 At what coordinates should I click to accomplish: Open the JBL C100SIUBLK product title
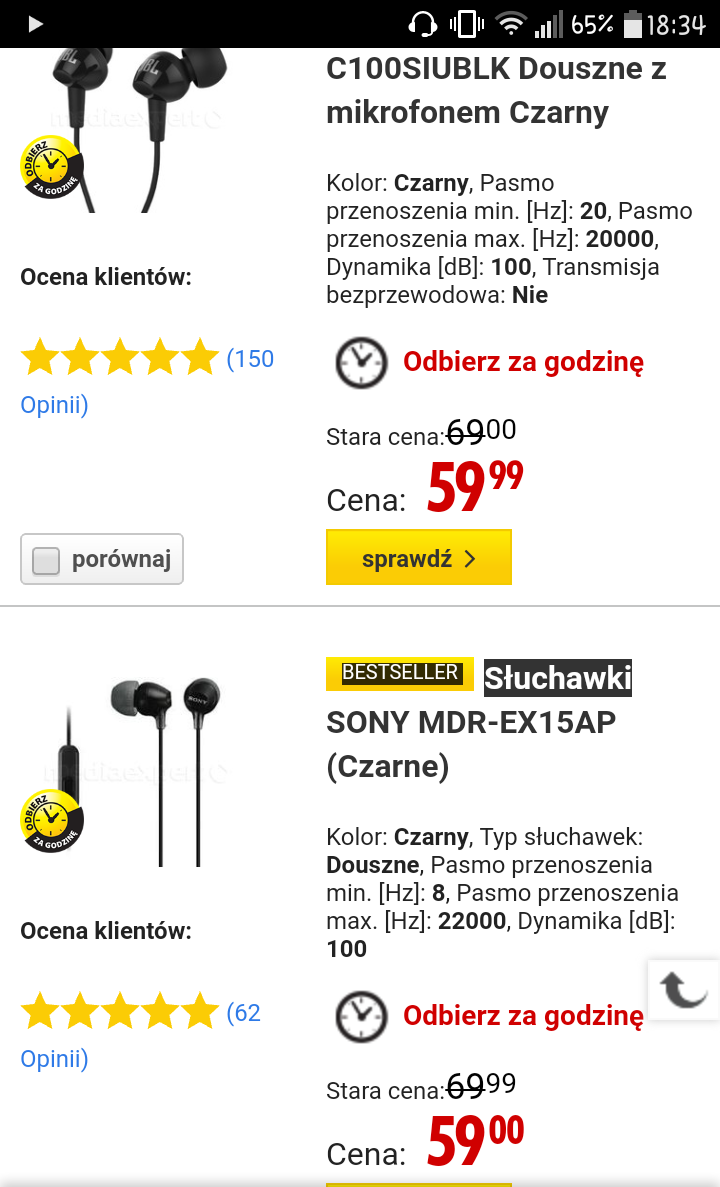pyautogui.click(x=496, y=90)
